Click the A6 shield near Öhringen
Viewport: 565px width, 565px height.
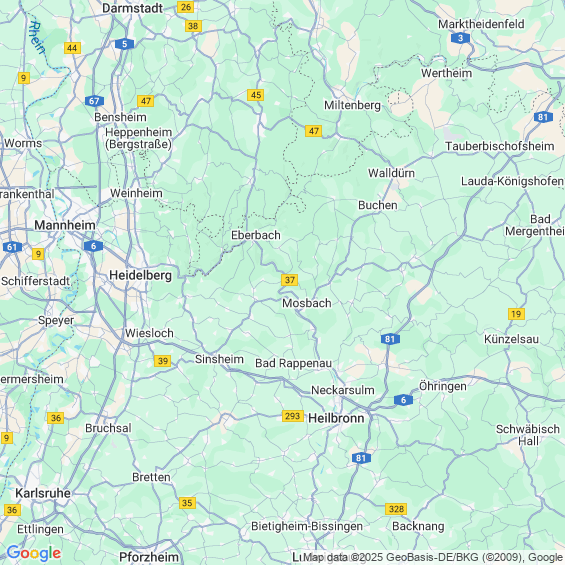pyautogui.click(x=403, y=400)
